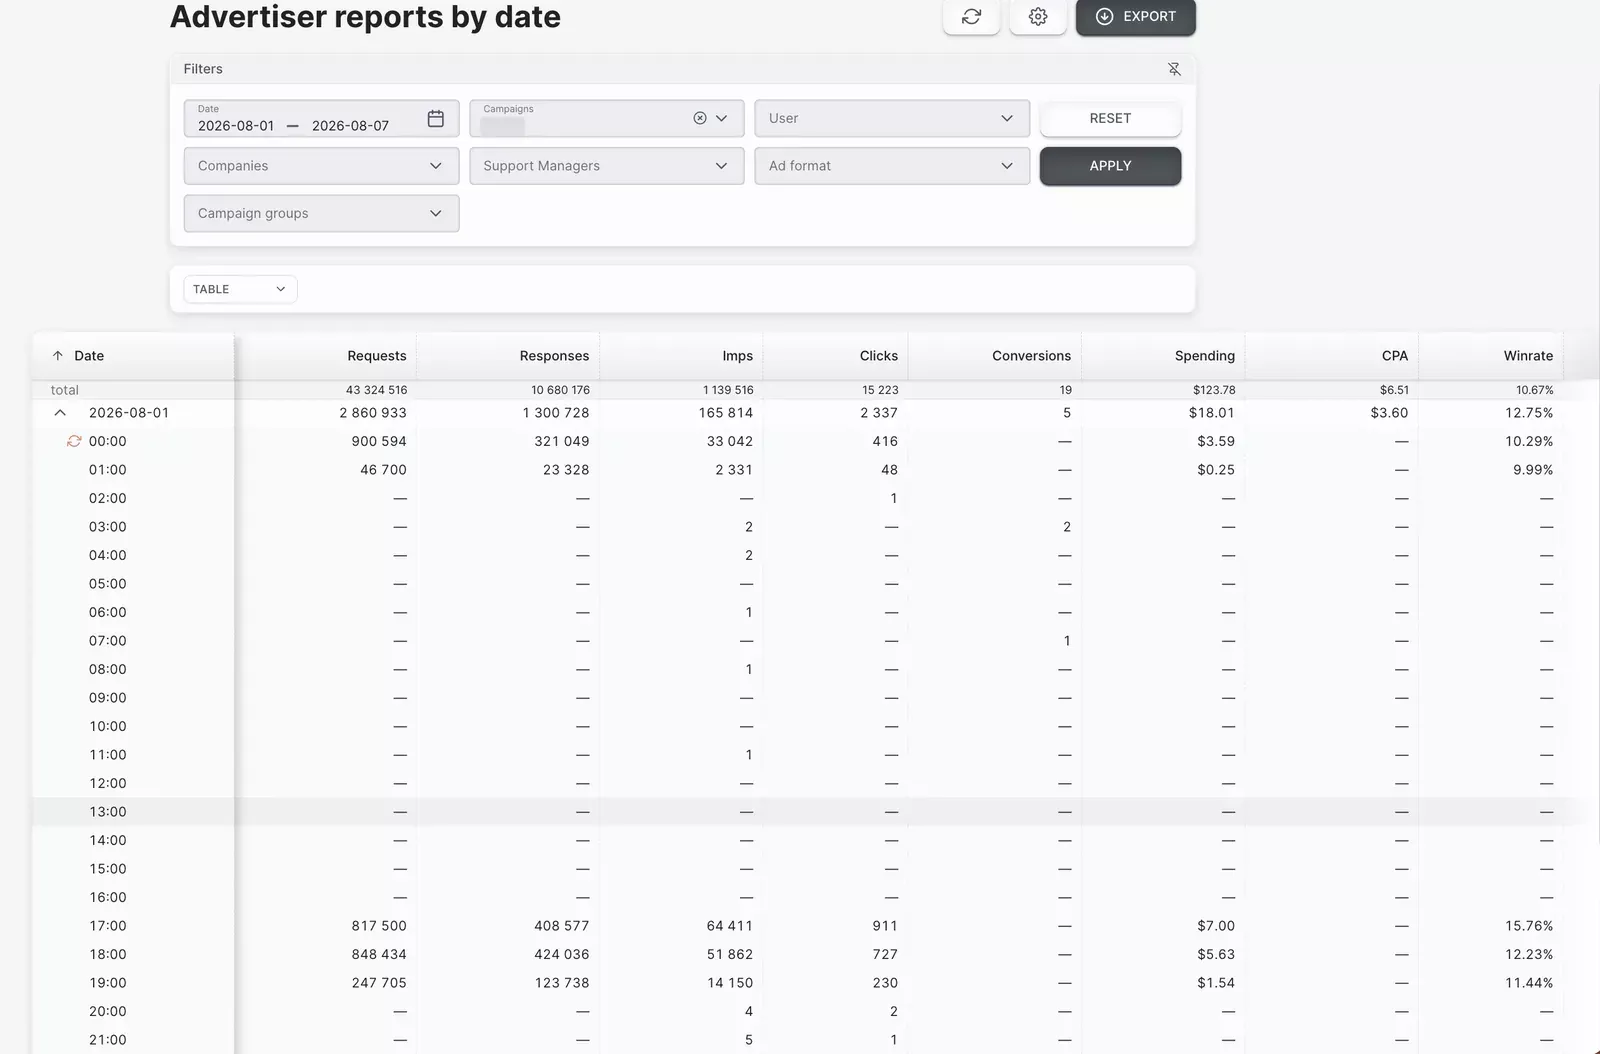
Task: Click the 01:00 hour row label
Action: 108,470
